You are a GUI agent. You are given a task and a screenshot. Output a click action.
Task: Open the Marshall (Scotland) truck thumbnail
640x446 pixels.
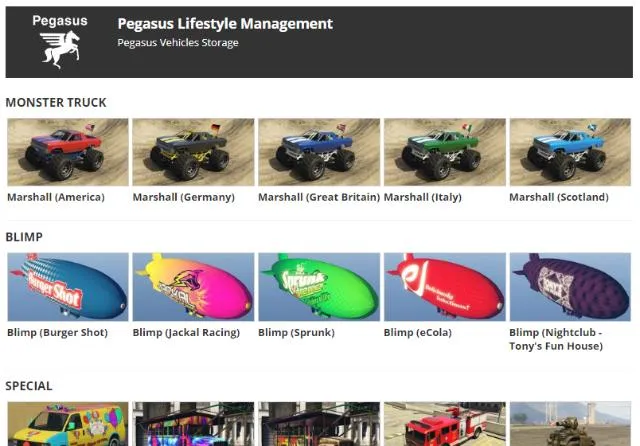coord(570,152)
